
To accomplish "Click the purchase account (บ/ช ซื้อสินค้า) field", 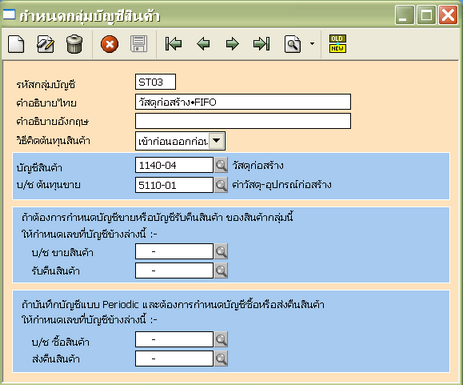I will tap(174, 339).
